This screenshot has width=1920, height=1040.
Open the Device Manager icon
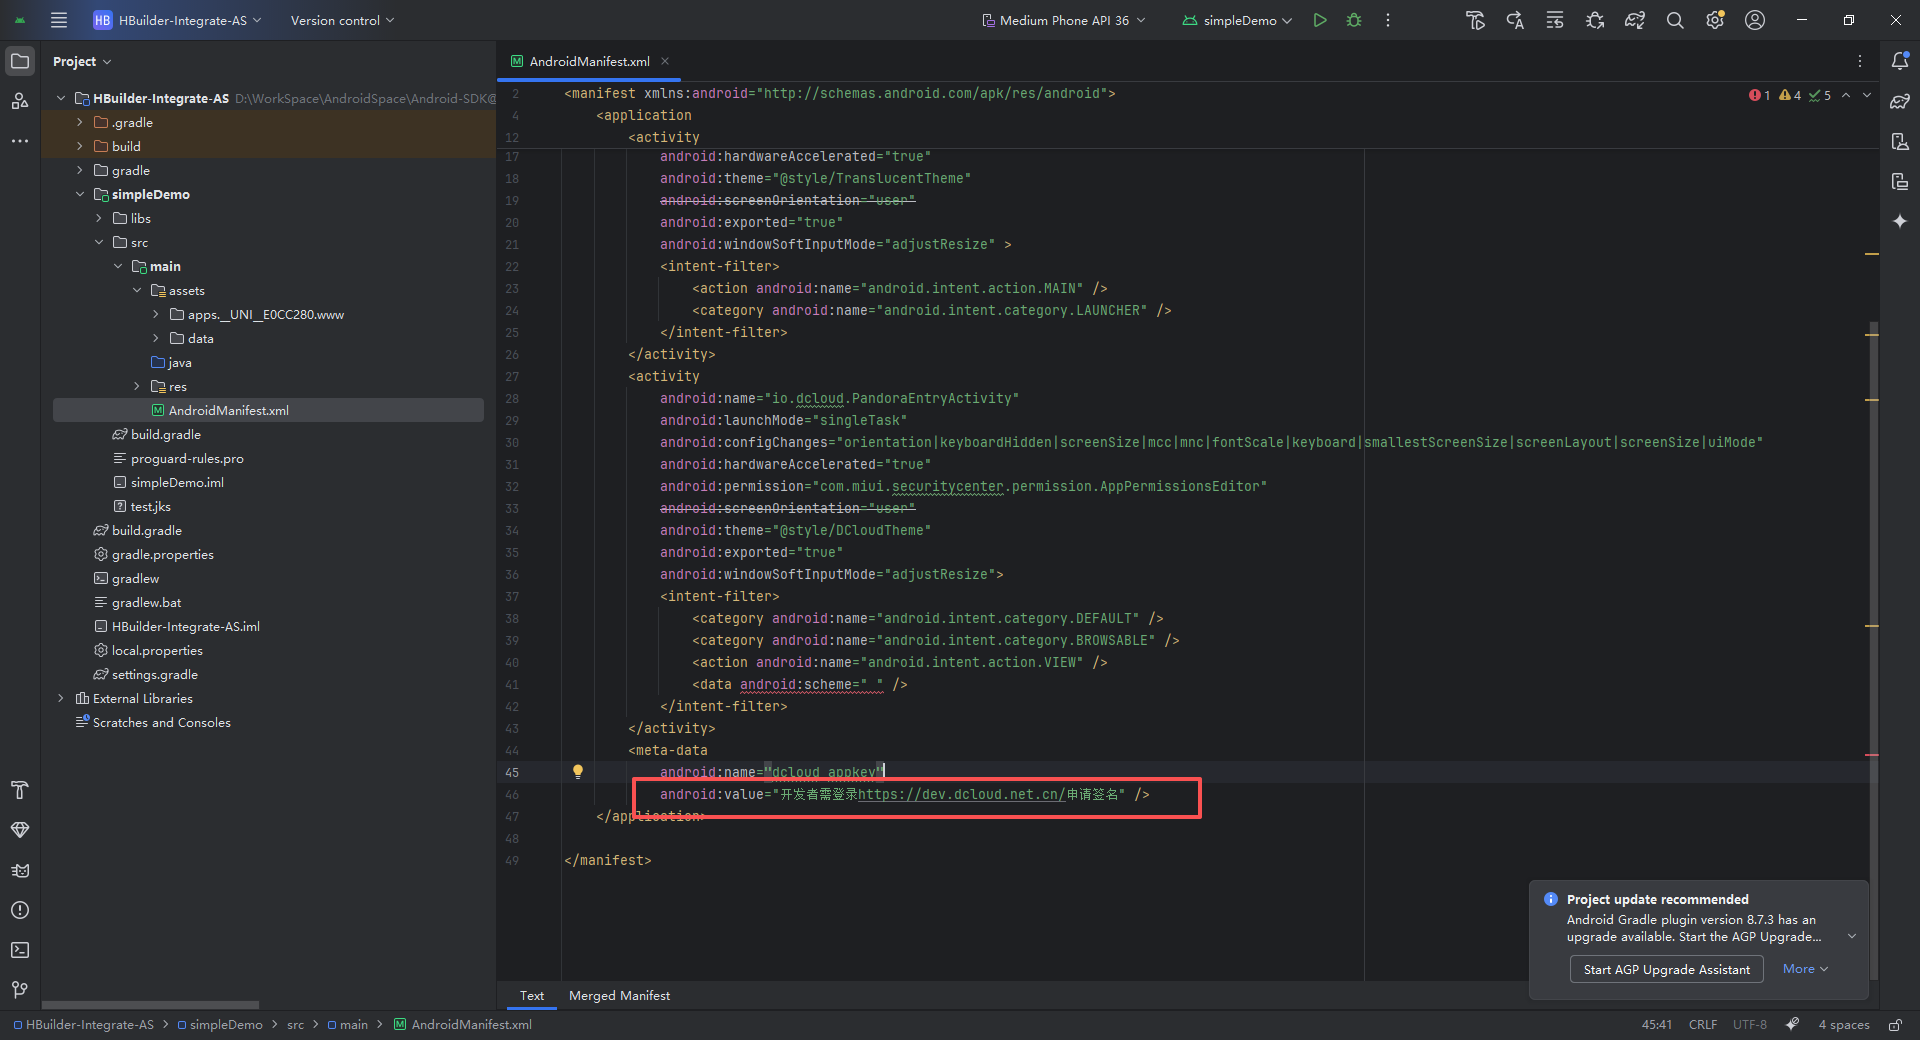[1900, 141]
